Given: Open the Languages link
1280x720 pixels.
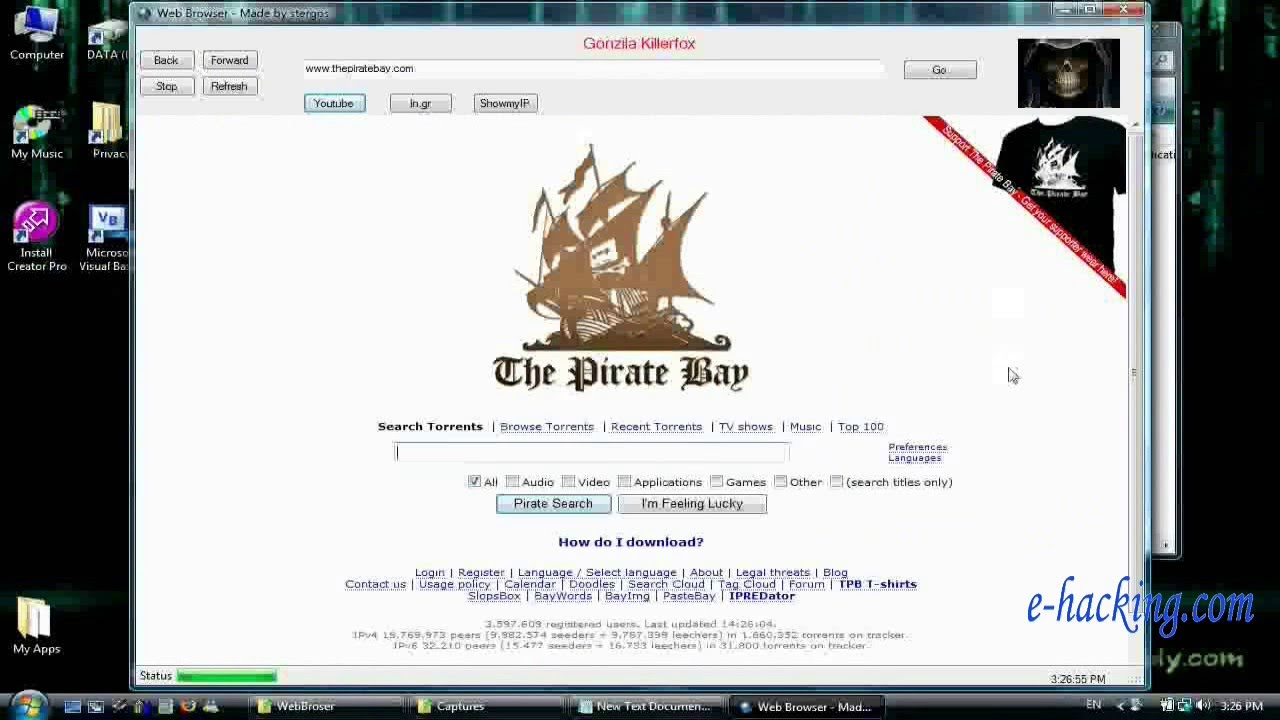Looking at the screenshot, I should click(915, 458).
